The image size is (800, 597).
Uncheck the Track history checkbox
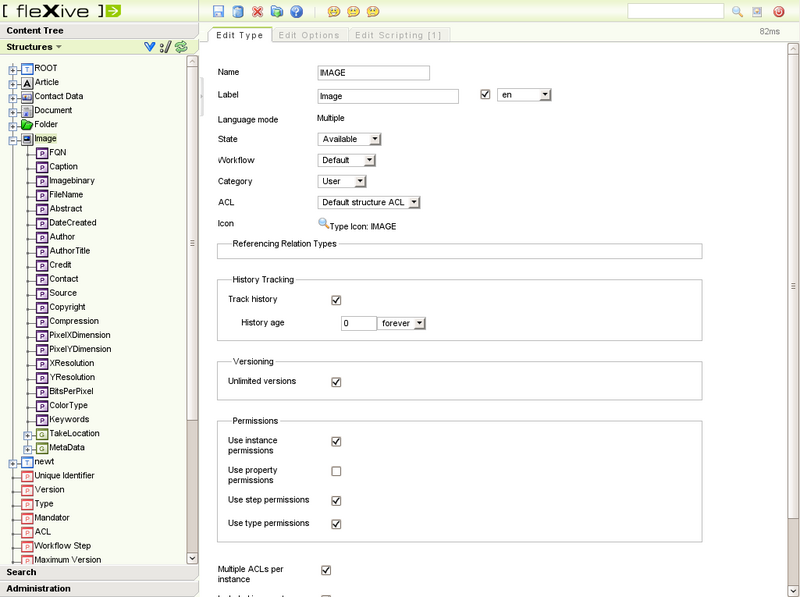(x=336, y=300)
